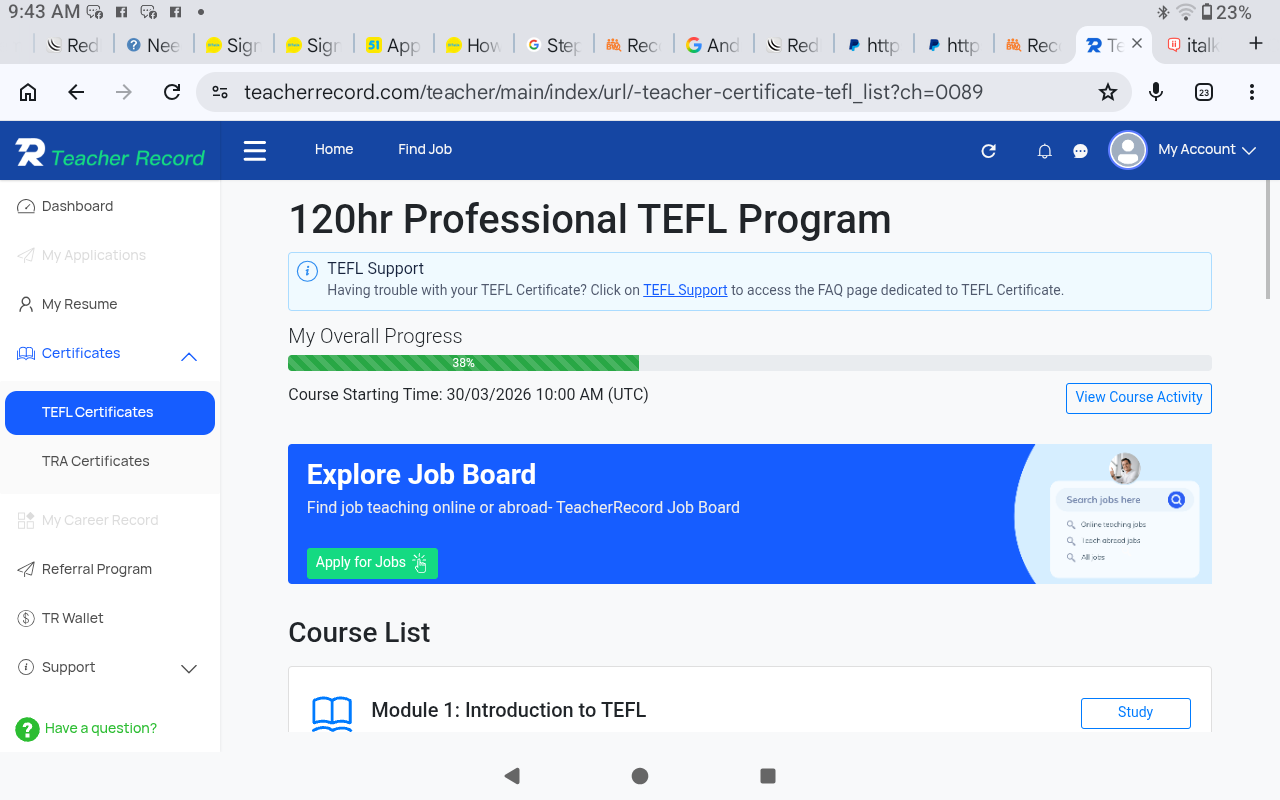Collapse the Certificates sidebar section
Viewport: 1280px width, 800px height.
click(188, 355)
